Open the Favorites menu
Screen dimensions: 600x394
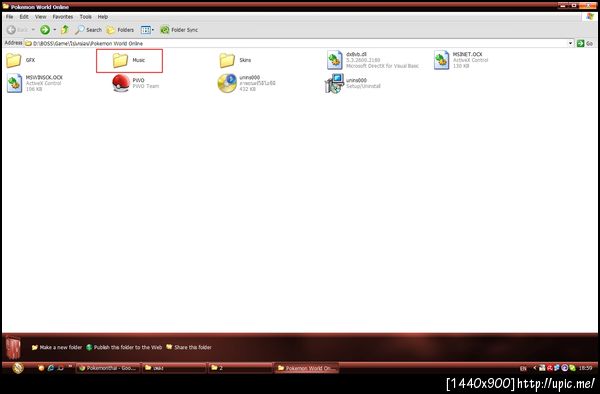coord(63,17)
